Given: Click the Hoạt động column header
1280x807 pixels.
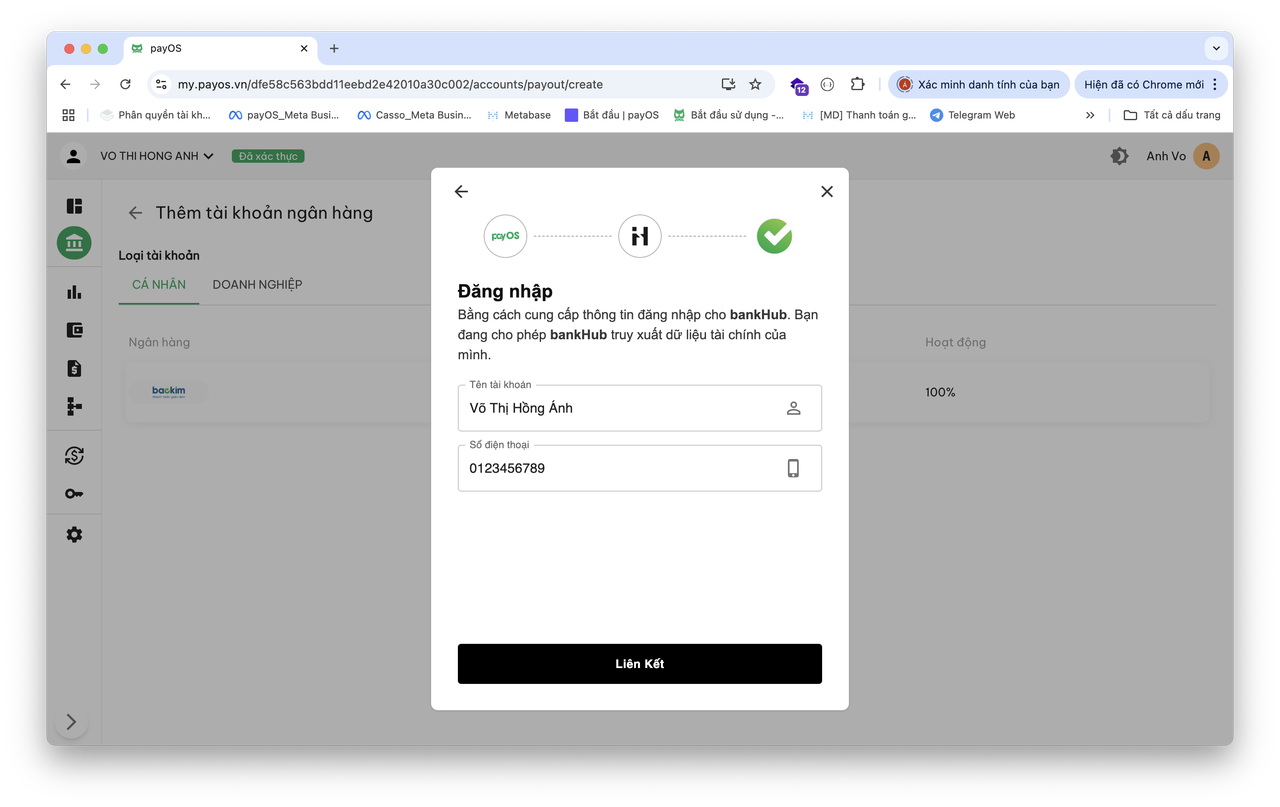Looking at the screenshot, I should point(955,342).
